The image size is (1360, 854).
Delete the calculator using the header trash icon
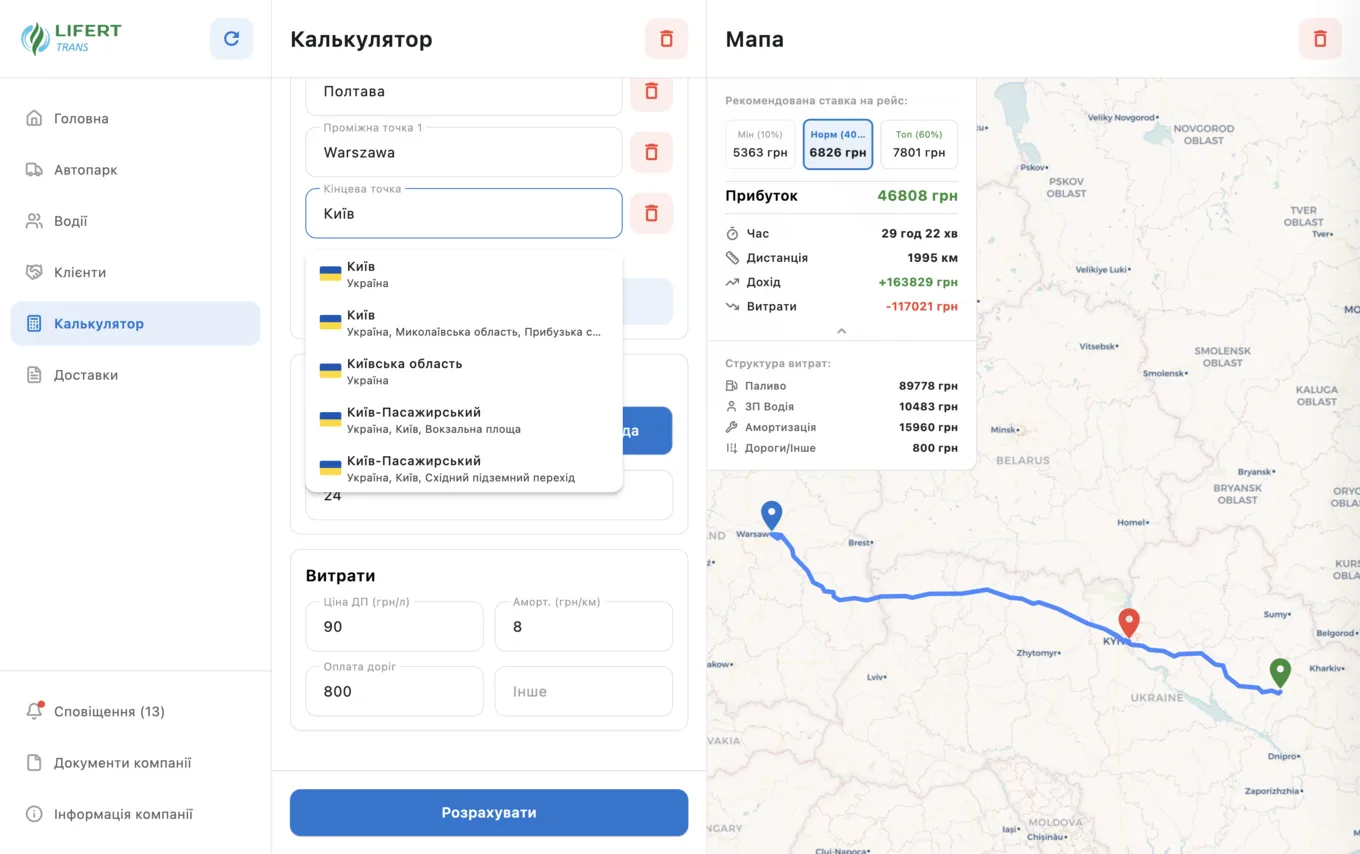[x=667, y=39]
